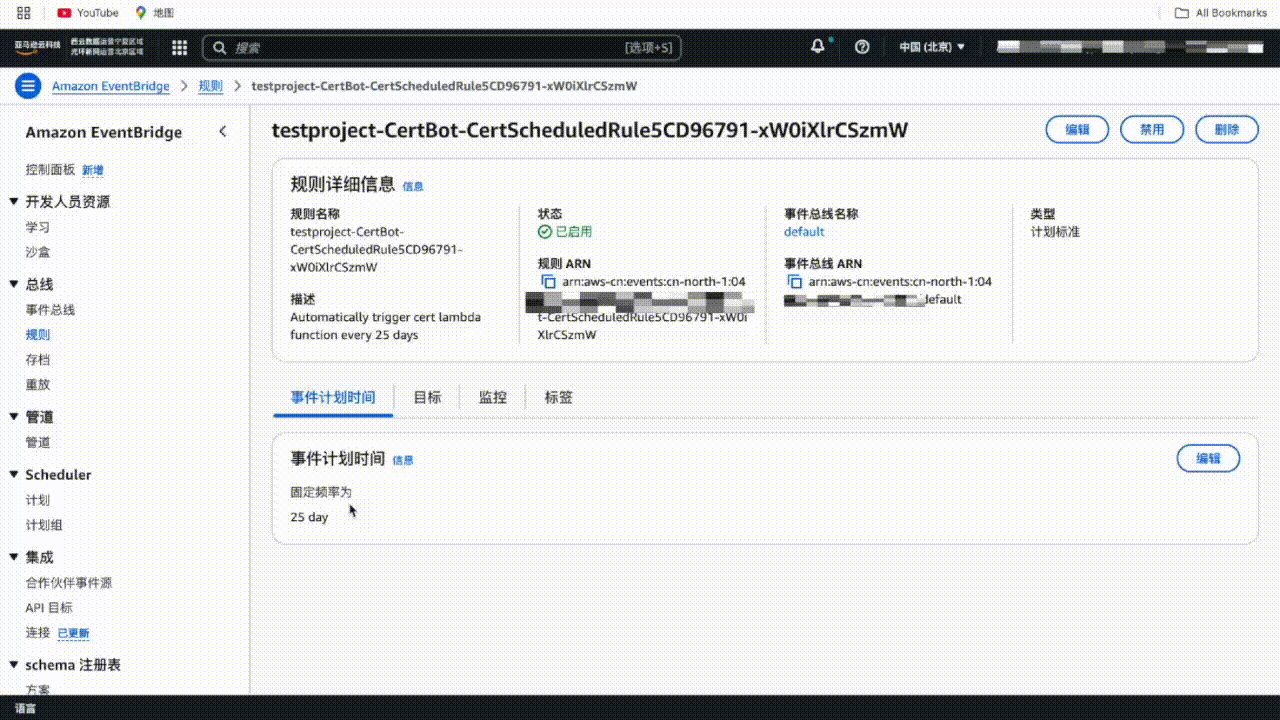Viewport: 1280px width, 720px height.
Task: Click the 25 day schedule value
Action: point(309,517)
